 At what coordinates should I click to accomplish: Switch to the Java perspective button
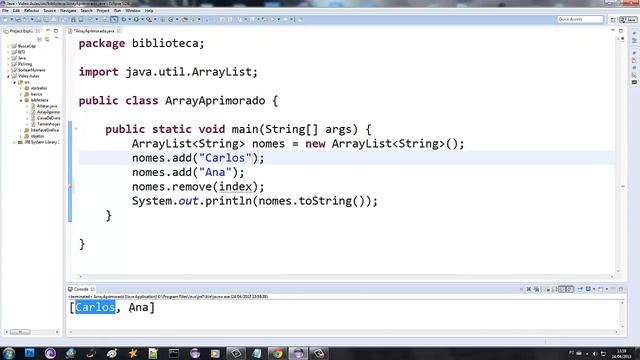click(x=629, y=20)
